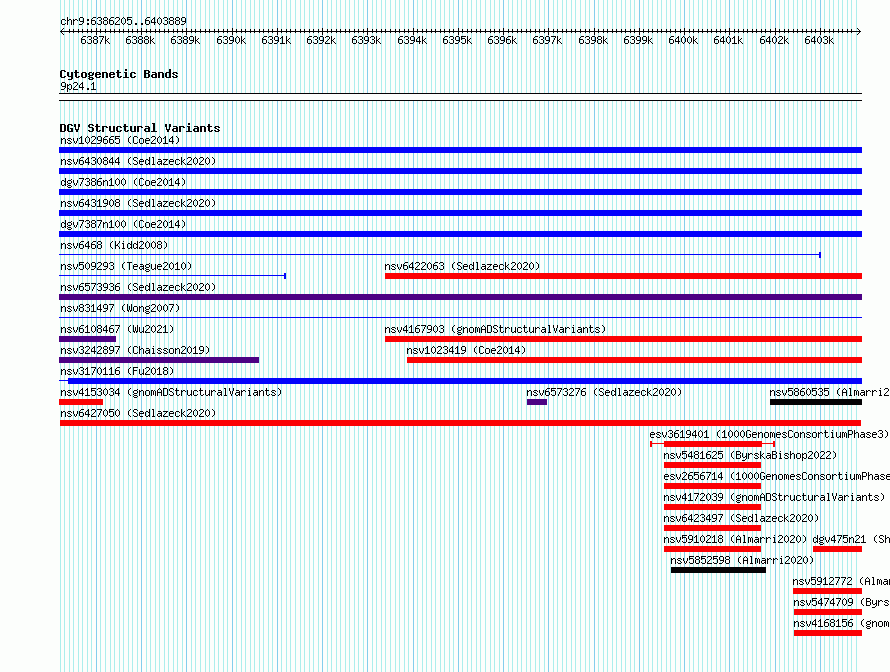Click the thin blue line of nsv6468
890x672 pixels.
440,255
